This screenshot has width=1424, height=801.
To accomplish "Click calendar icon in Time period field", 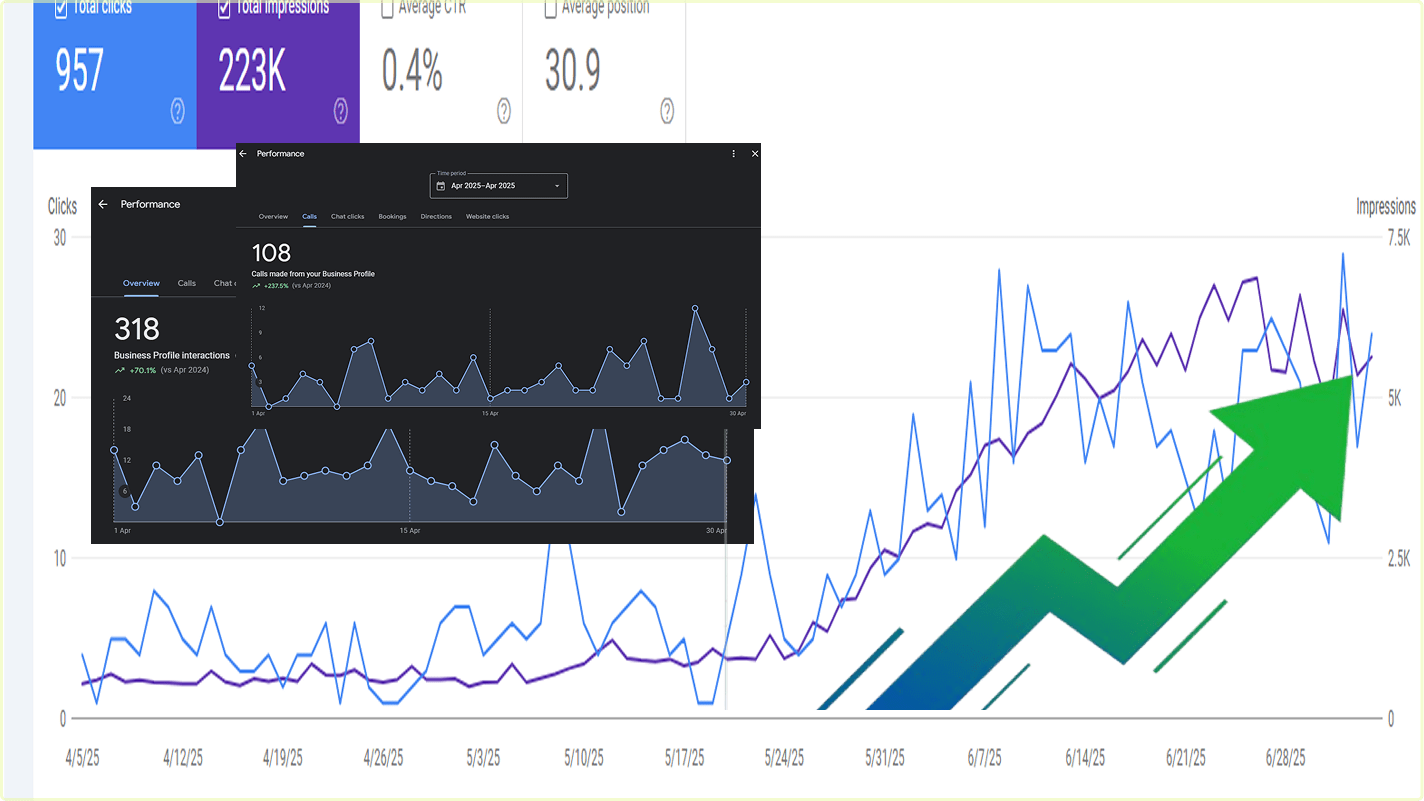I will click(x=441, y=186).
